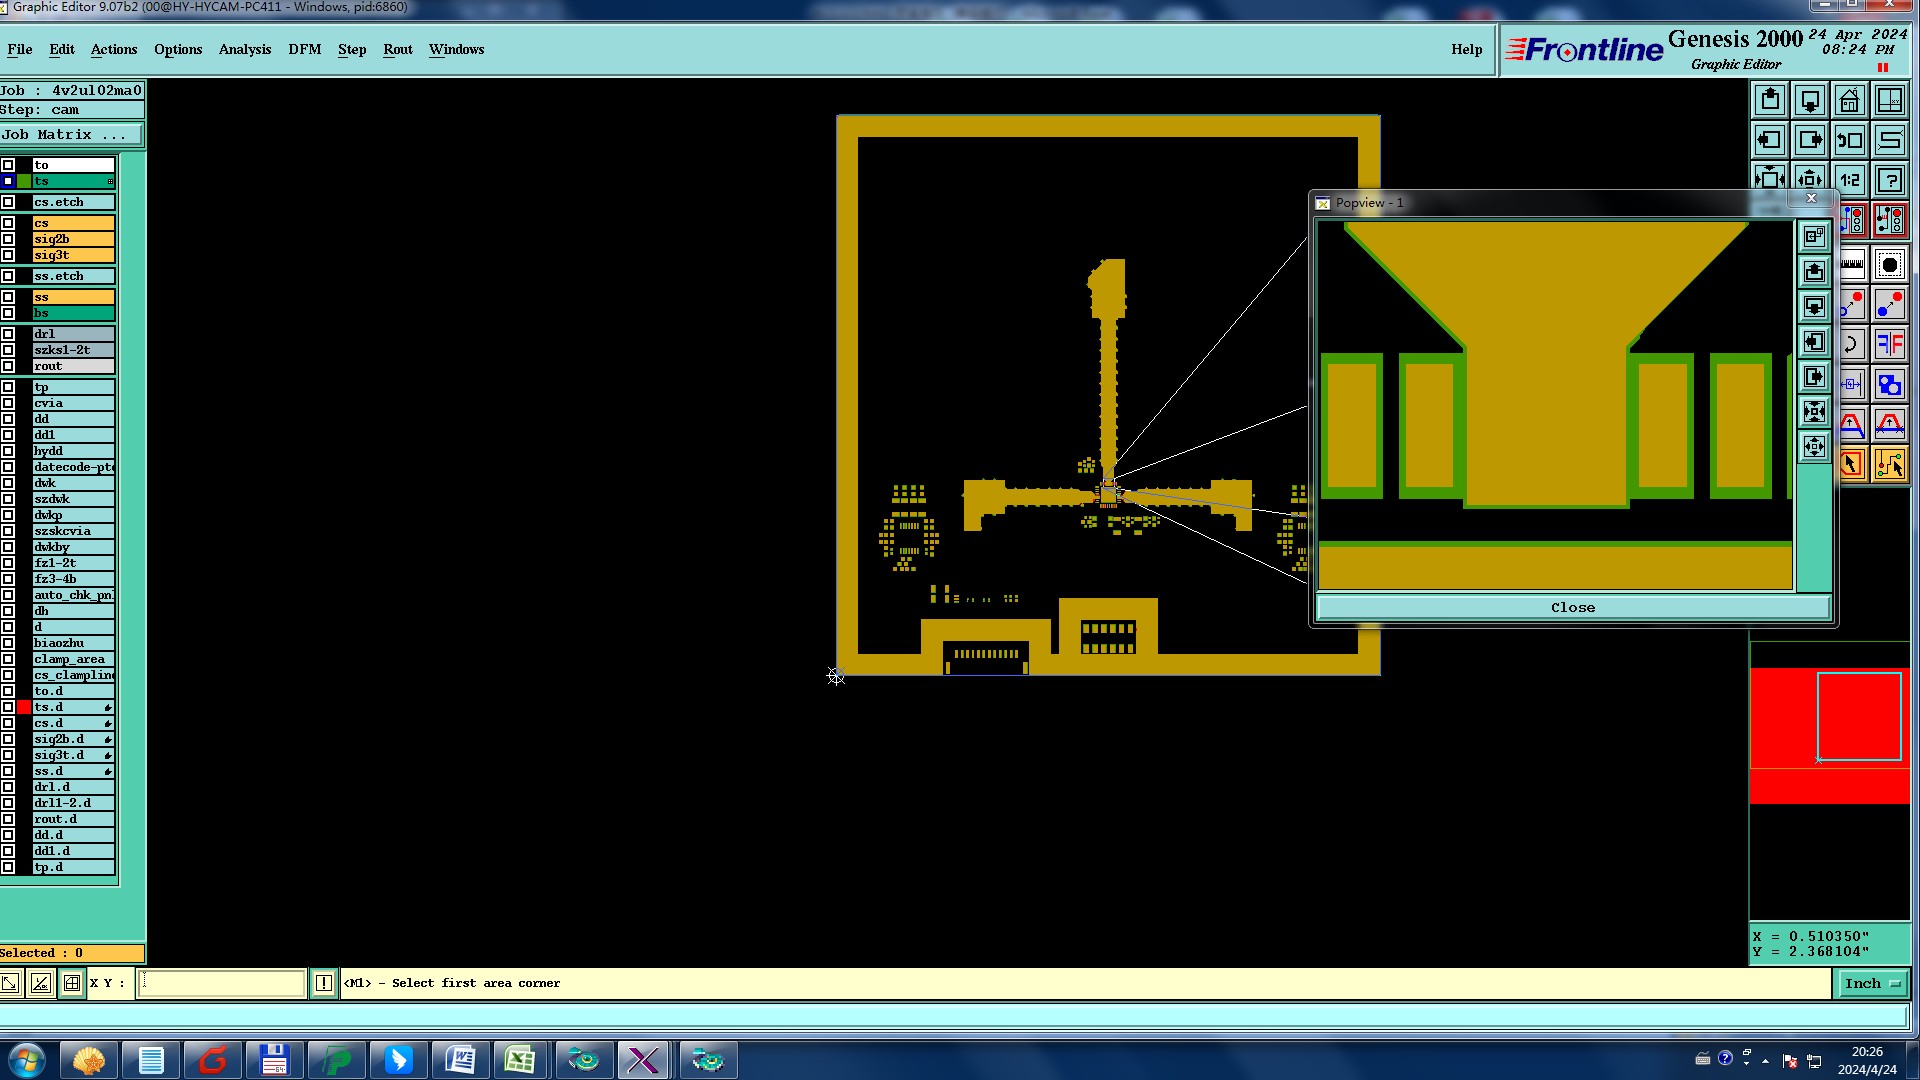The image size is (1920, 1080).
Task: Click into the X Y coordinate input field
Action: 221,983
